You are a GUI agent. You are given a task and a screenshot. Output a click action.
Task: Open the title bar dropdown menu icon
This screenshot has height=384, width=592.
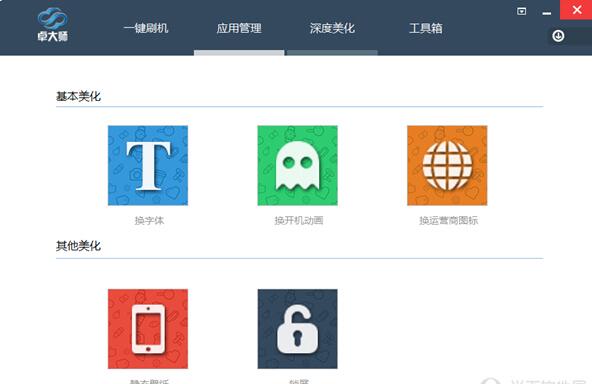[521, 11]
